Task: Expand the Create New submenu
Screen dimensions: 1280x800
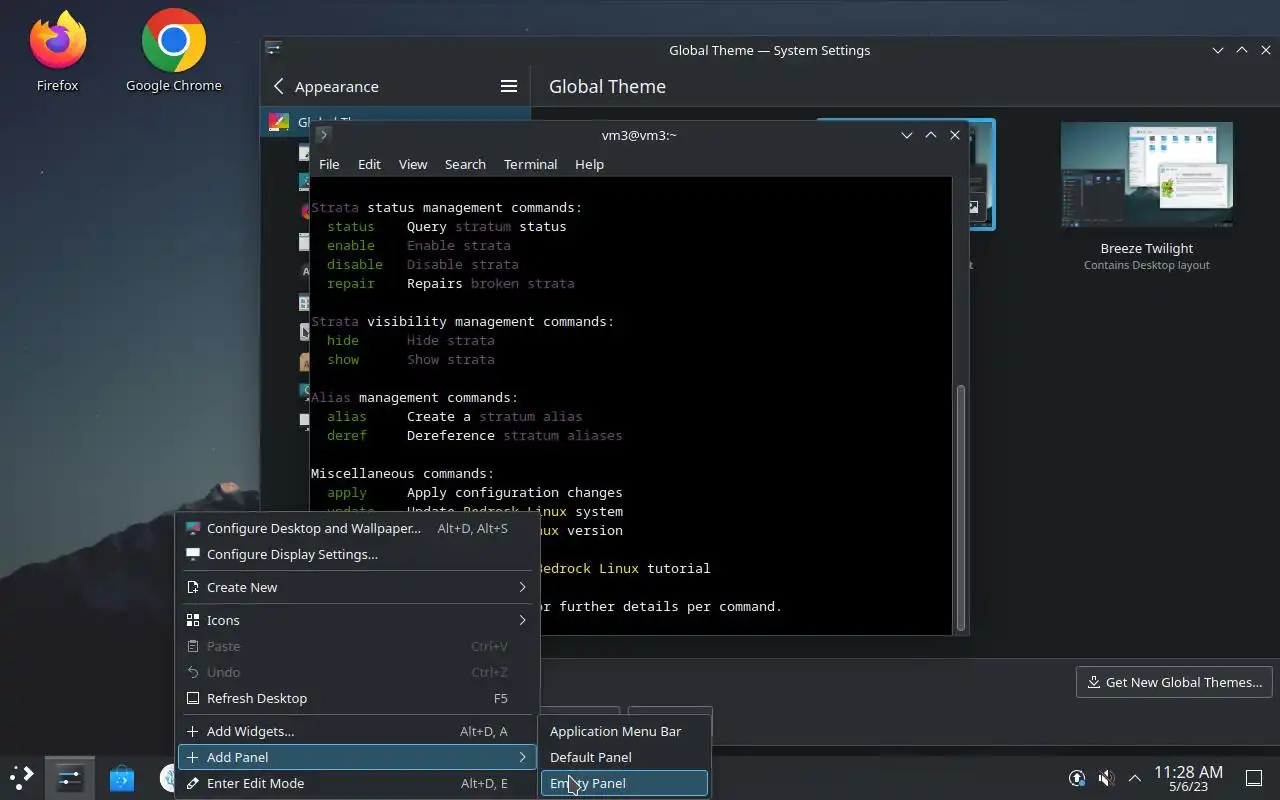Action: (x=357, y=587)
